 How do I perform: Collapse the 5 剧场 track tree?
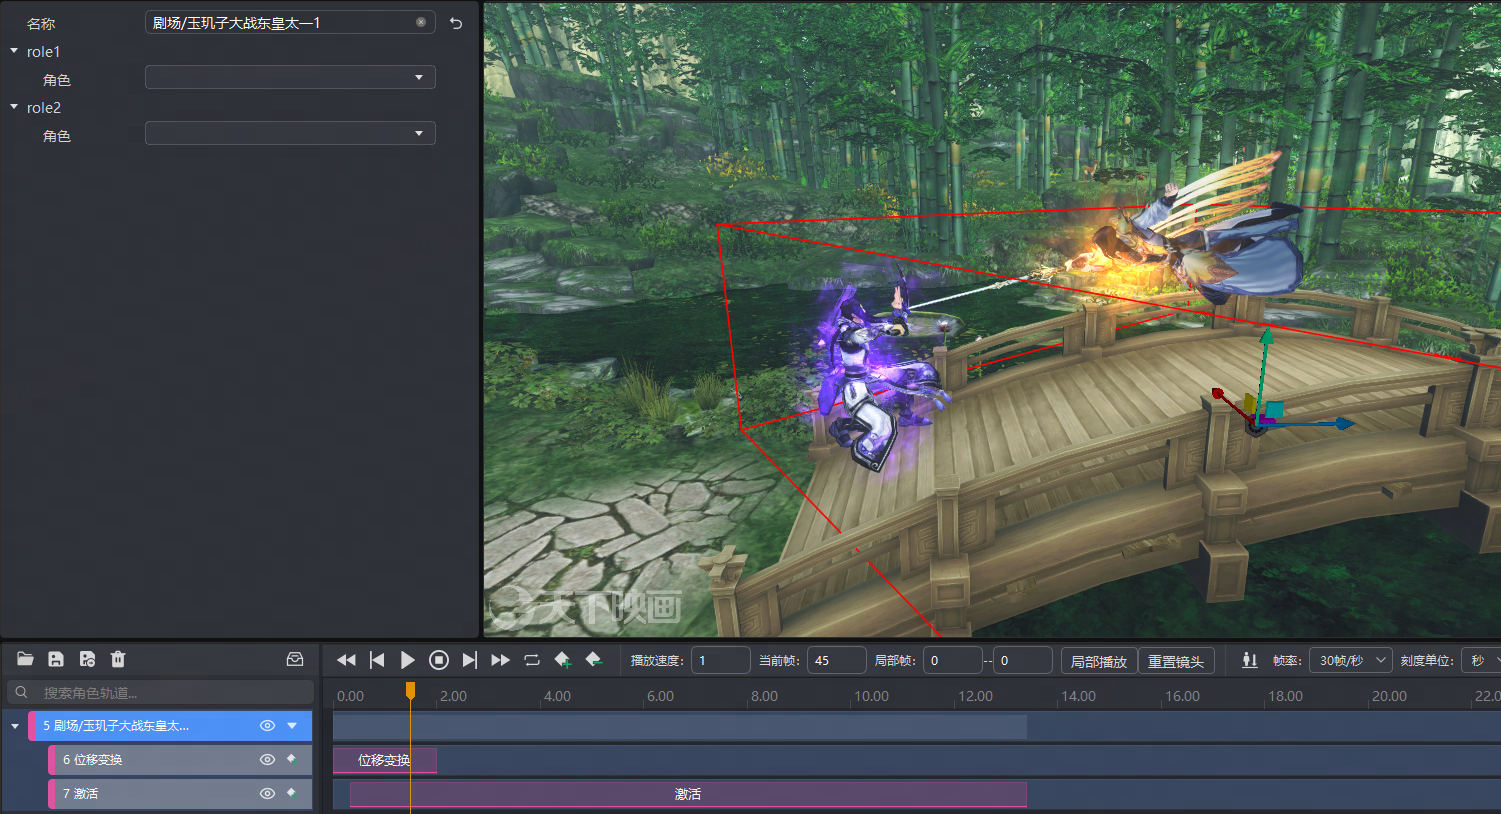[15, 726]
